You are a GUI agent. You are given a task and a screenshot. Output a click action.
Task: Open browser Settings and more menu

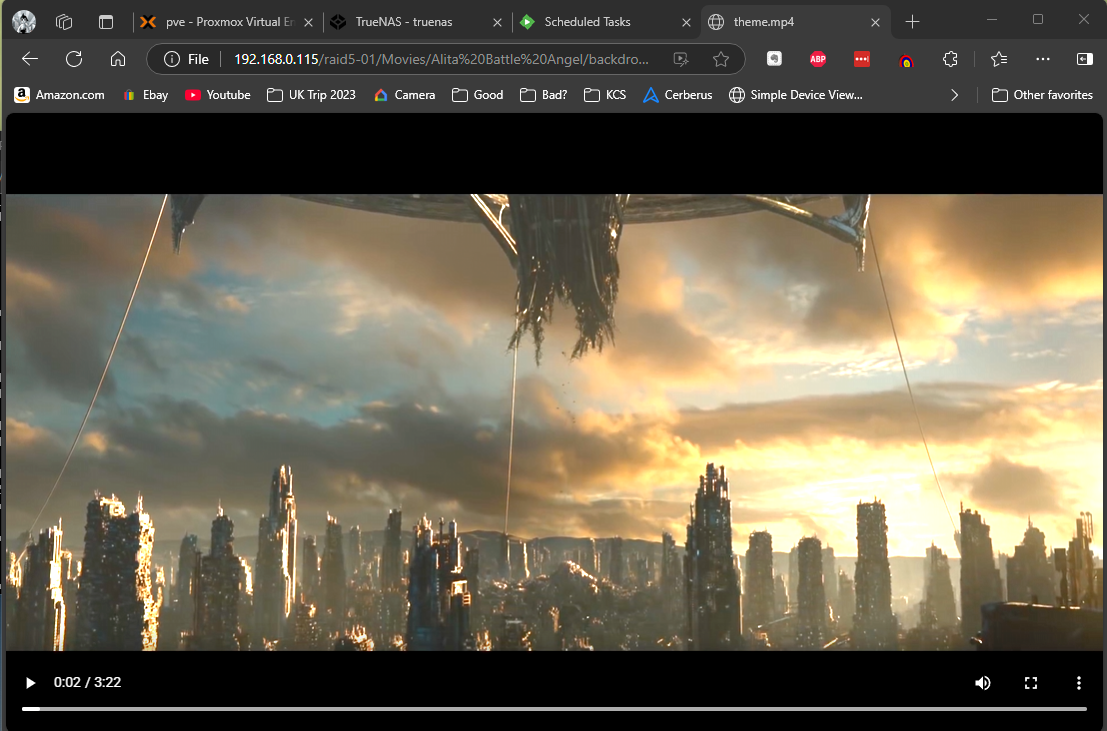(x=1043, y=59)
